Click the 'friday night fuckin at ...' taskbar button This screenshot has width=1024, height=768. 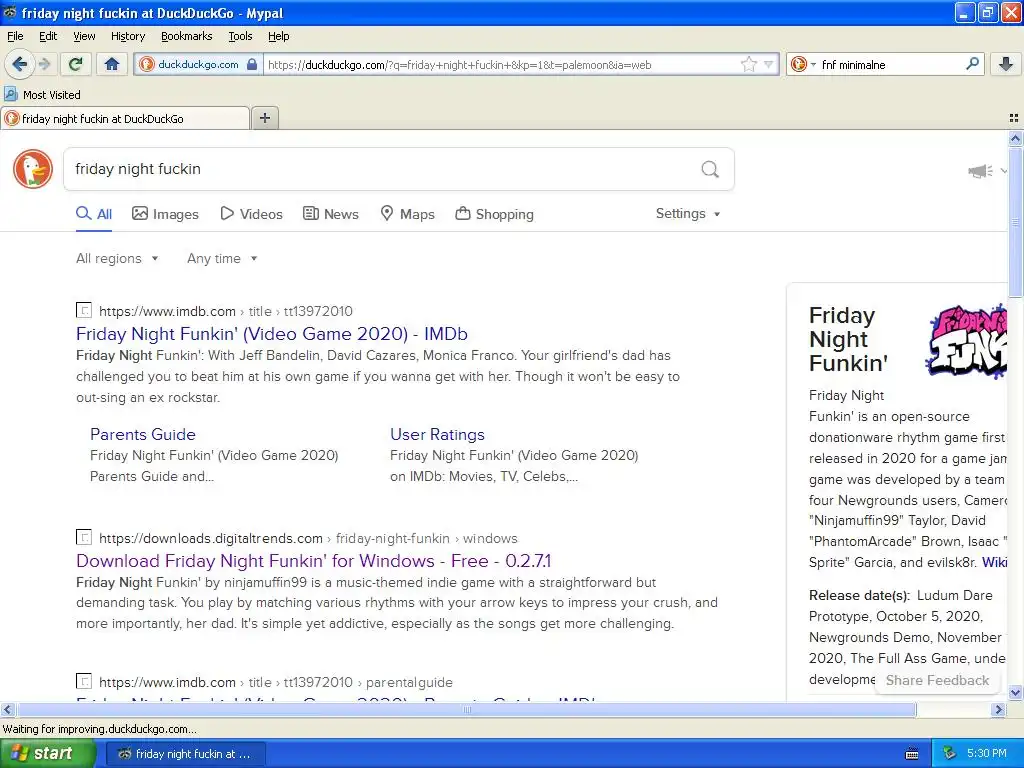tap(185, 754)
